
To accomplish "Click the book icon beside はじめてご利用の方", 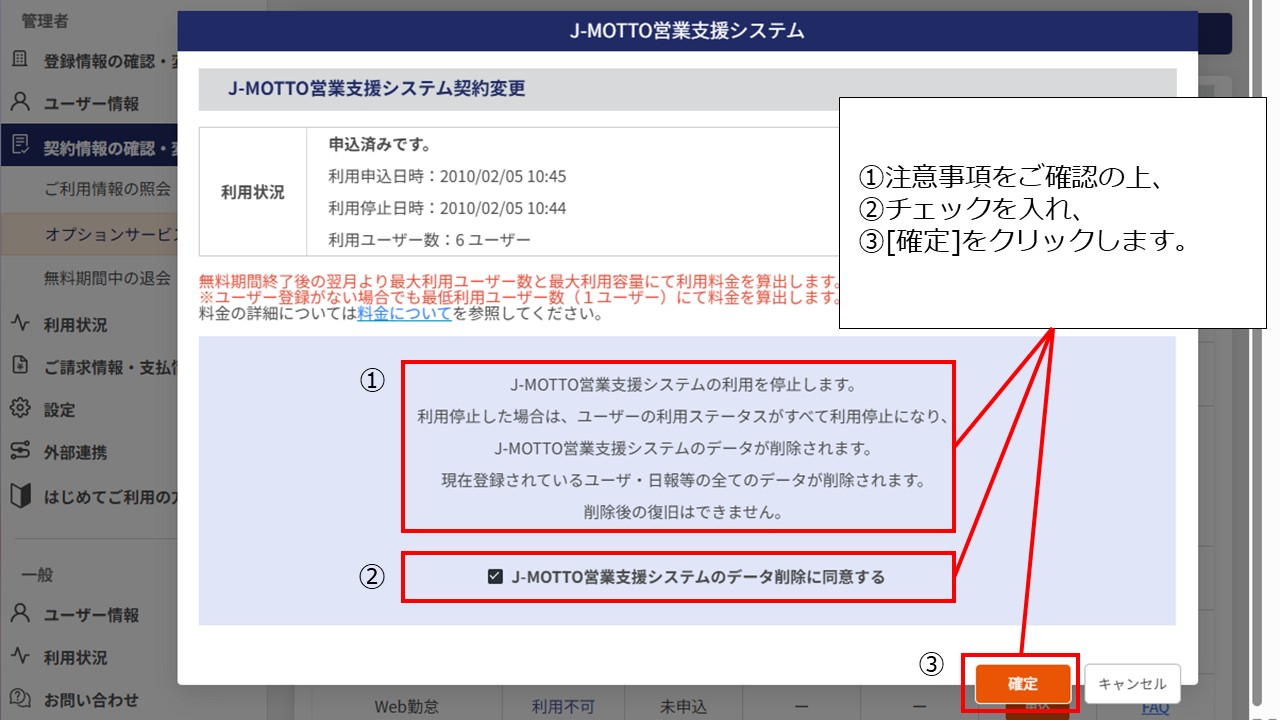I will point(20,495).
